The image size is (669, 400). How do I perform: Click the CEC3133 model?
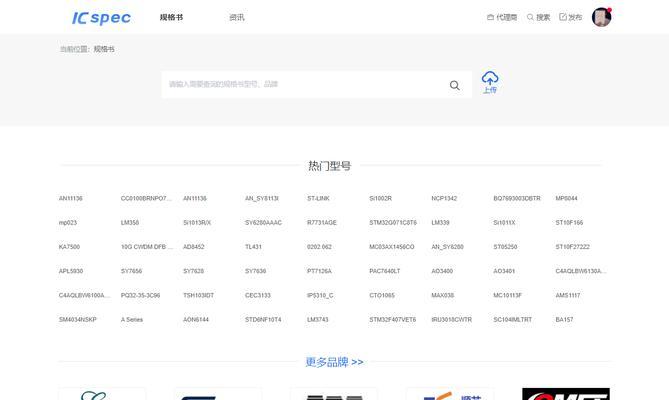(258, 296)
